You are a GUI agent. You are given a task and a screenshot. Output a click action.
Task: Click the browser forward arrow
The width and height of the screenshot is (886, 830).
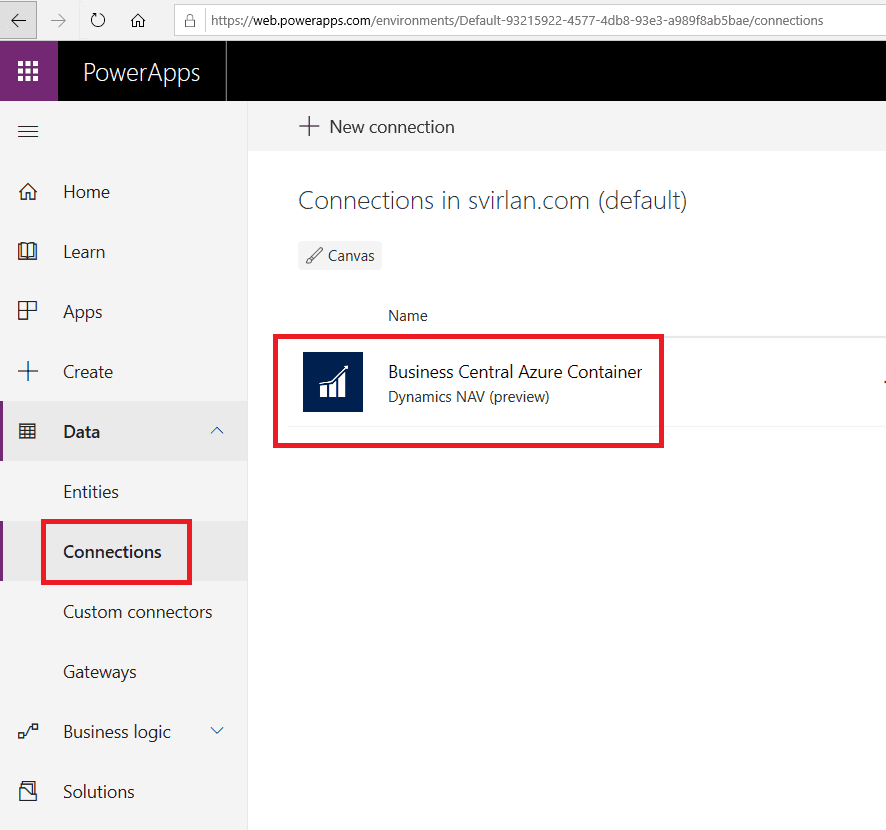point(58,21)
